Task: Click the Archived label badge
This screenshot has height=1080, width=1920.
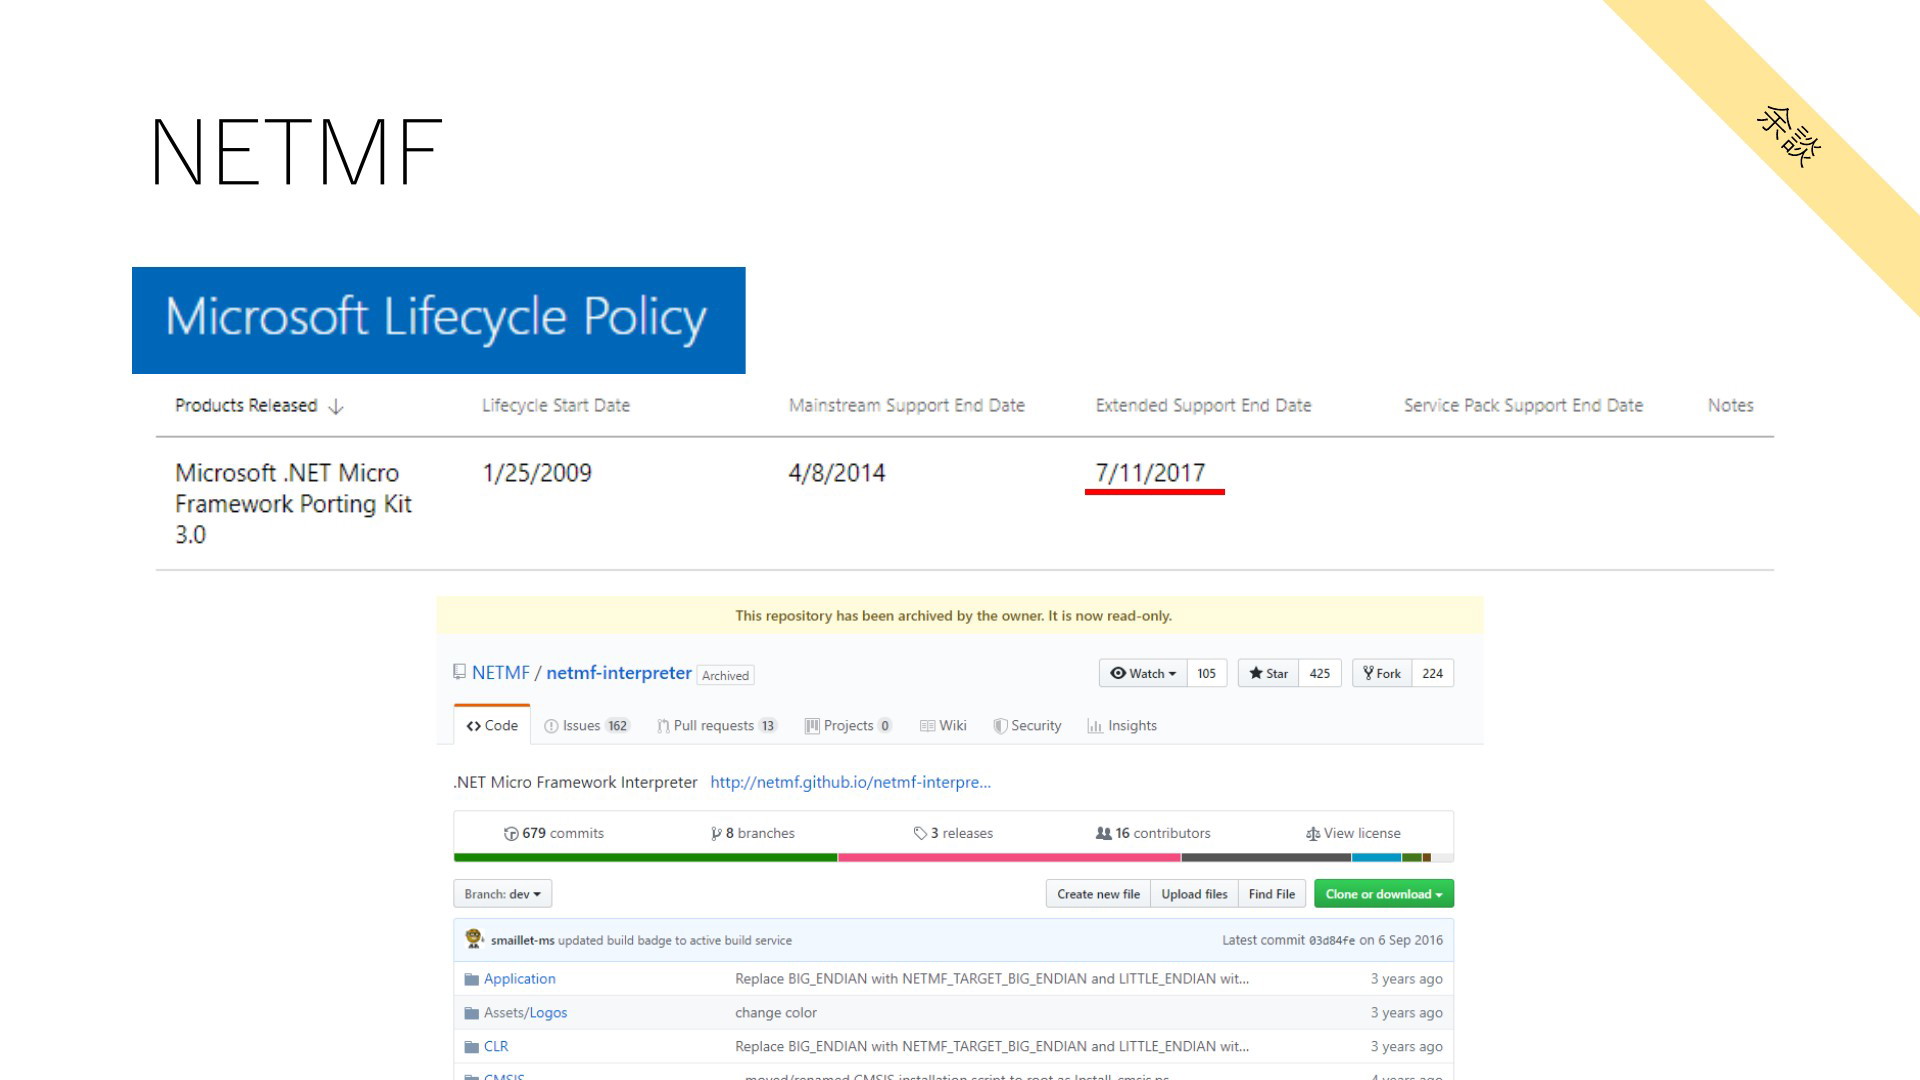Action: click(725, 675)
